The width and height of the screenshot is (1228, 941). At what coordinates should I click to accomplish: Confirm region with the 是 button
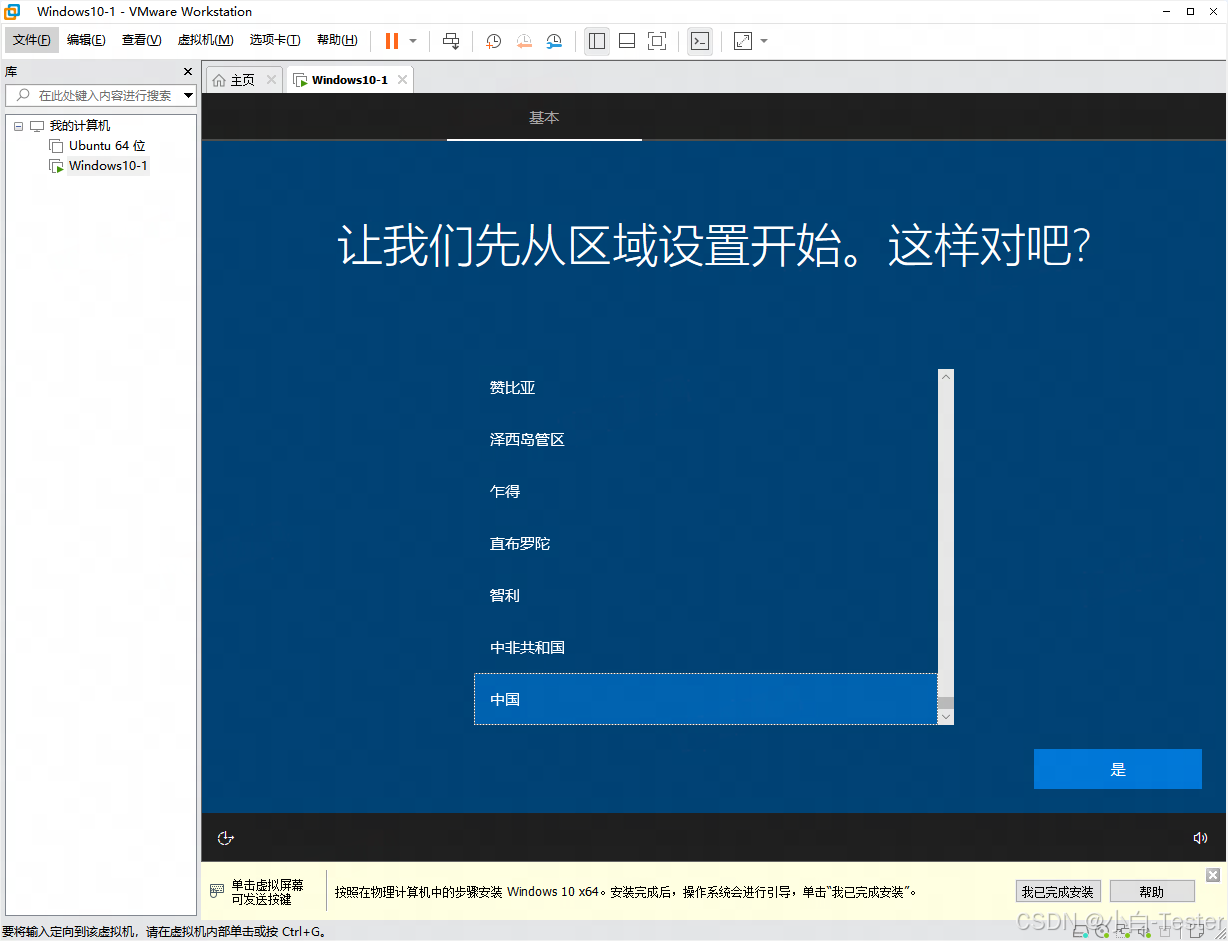pos(1118,769)
